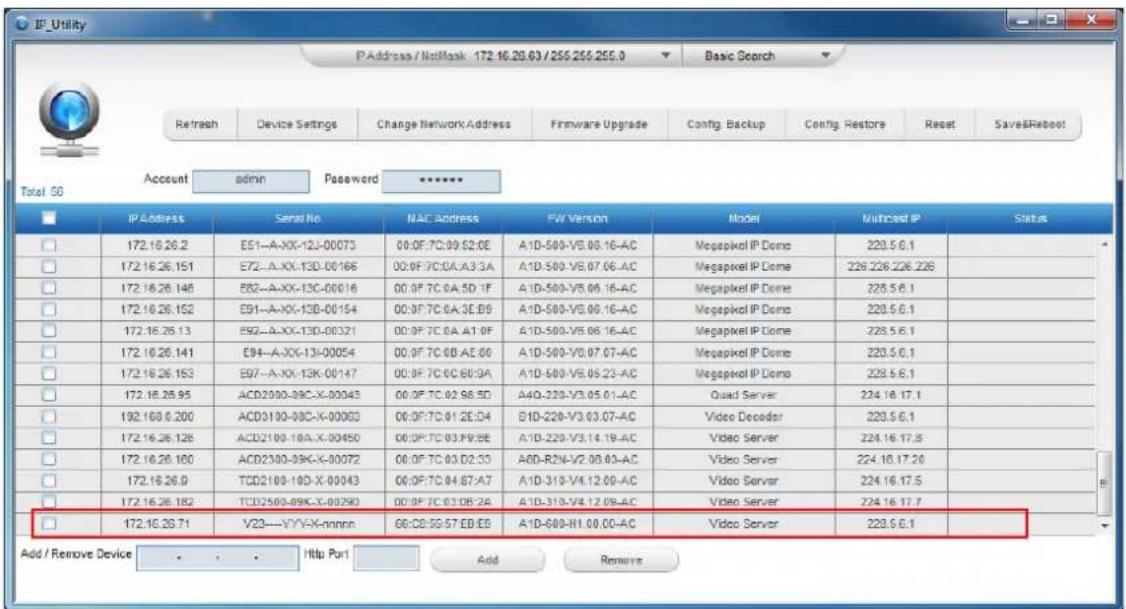This screenshot has height=609, width=1126.
Task: Click the Refresh button
Action: click(x=196, y=124)
